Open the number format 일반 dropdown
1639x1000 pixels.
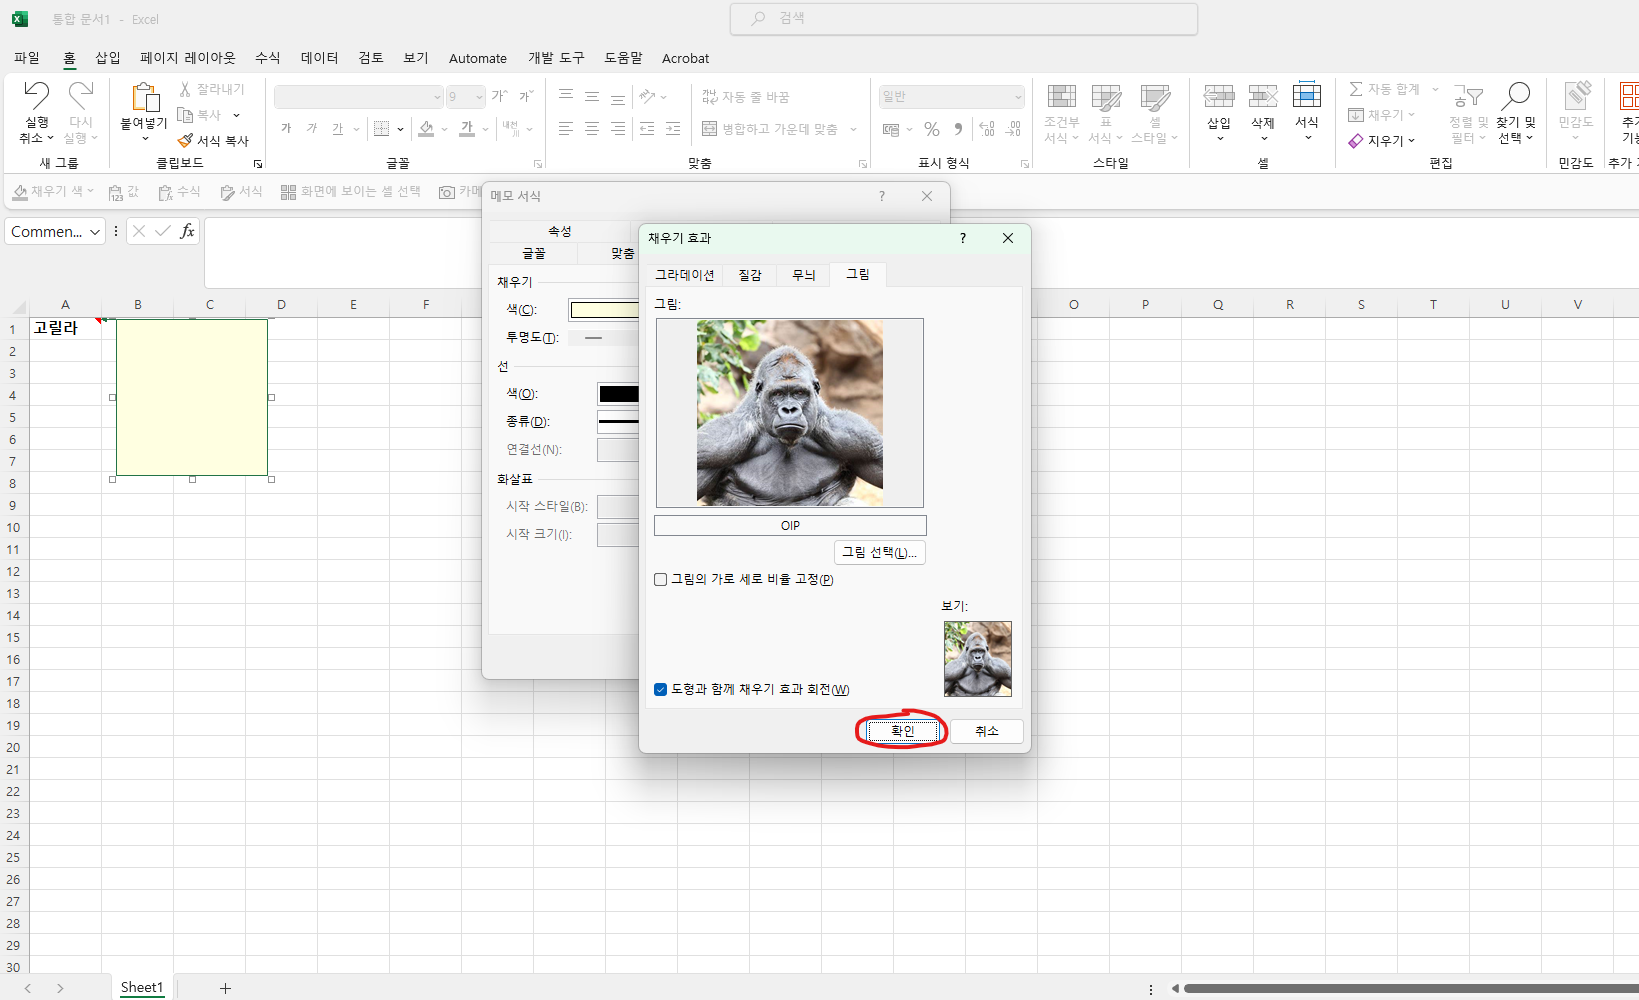click(x=1018, y=97)
